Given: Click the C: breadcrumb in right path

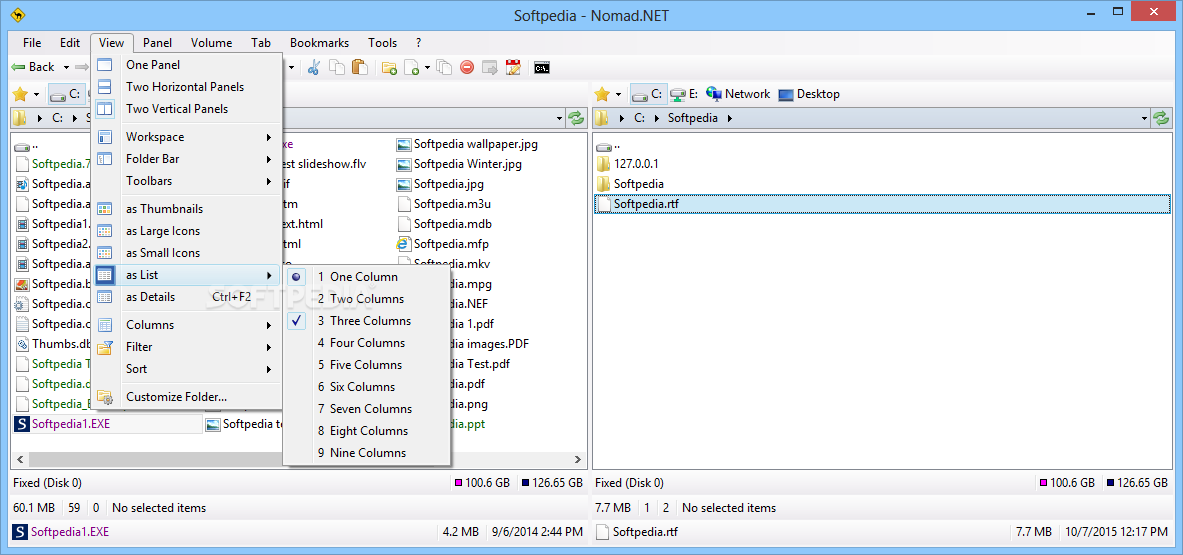Looking at the screenshot, I should pyautogui.click(x=640, y=118).
